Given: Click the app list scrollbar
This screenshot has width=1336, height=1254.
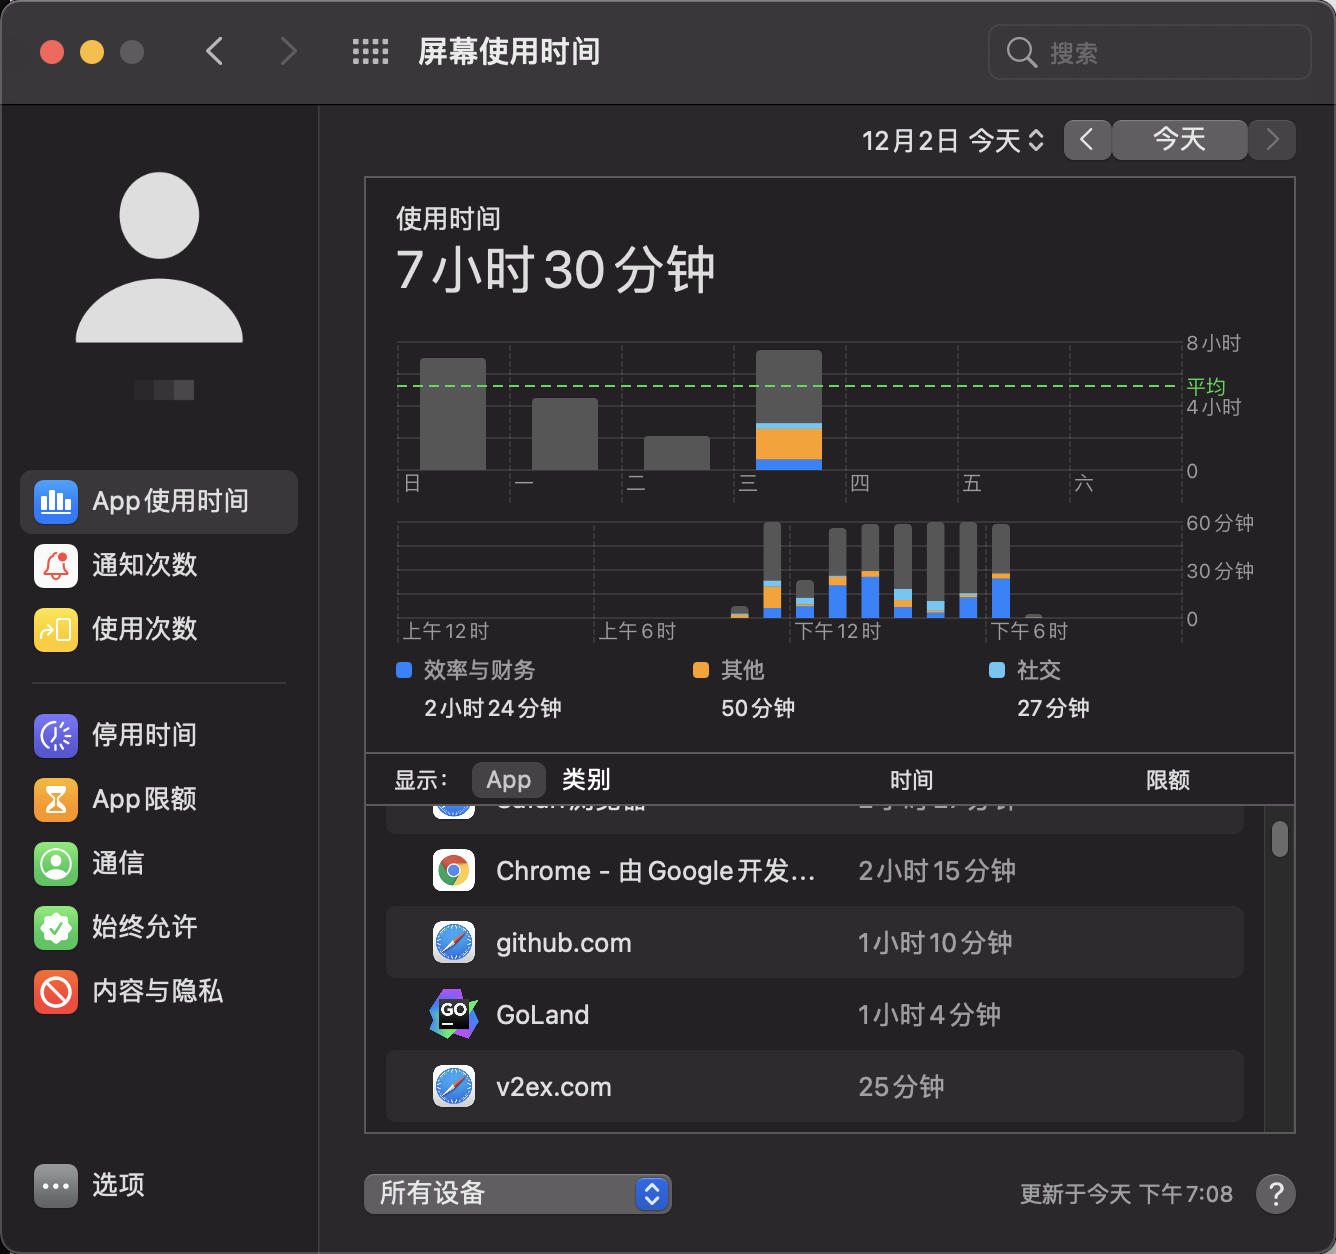Looking at the screenshot, I should (x=1279, y=840).
